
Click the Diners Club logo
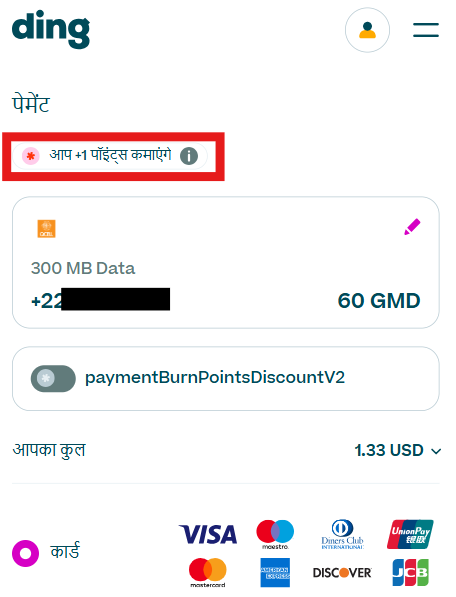pyautogui.click(x=343, y=534)
